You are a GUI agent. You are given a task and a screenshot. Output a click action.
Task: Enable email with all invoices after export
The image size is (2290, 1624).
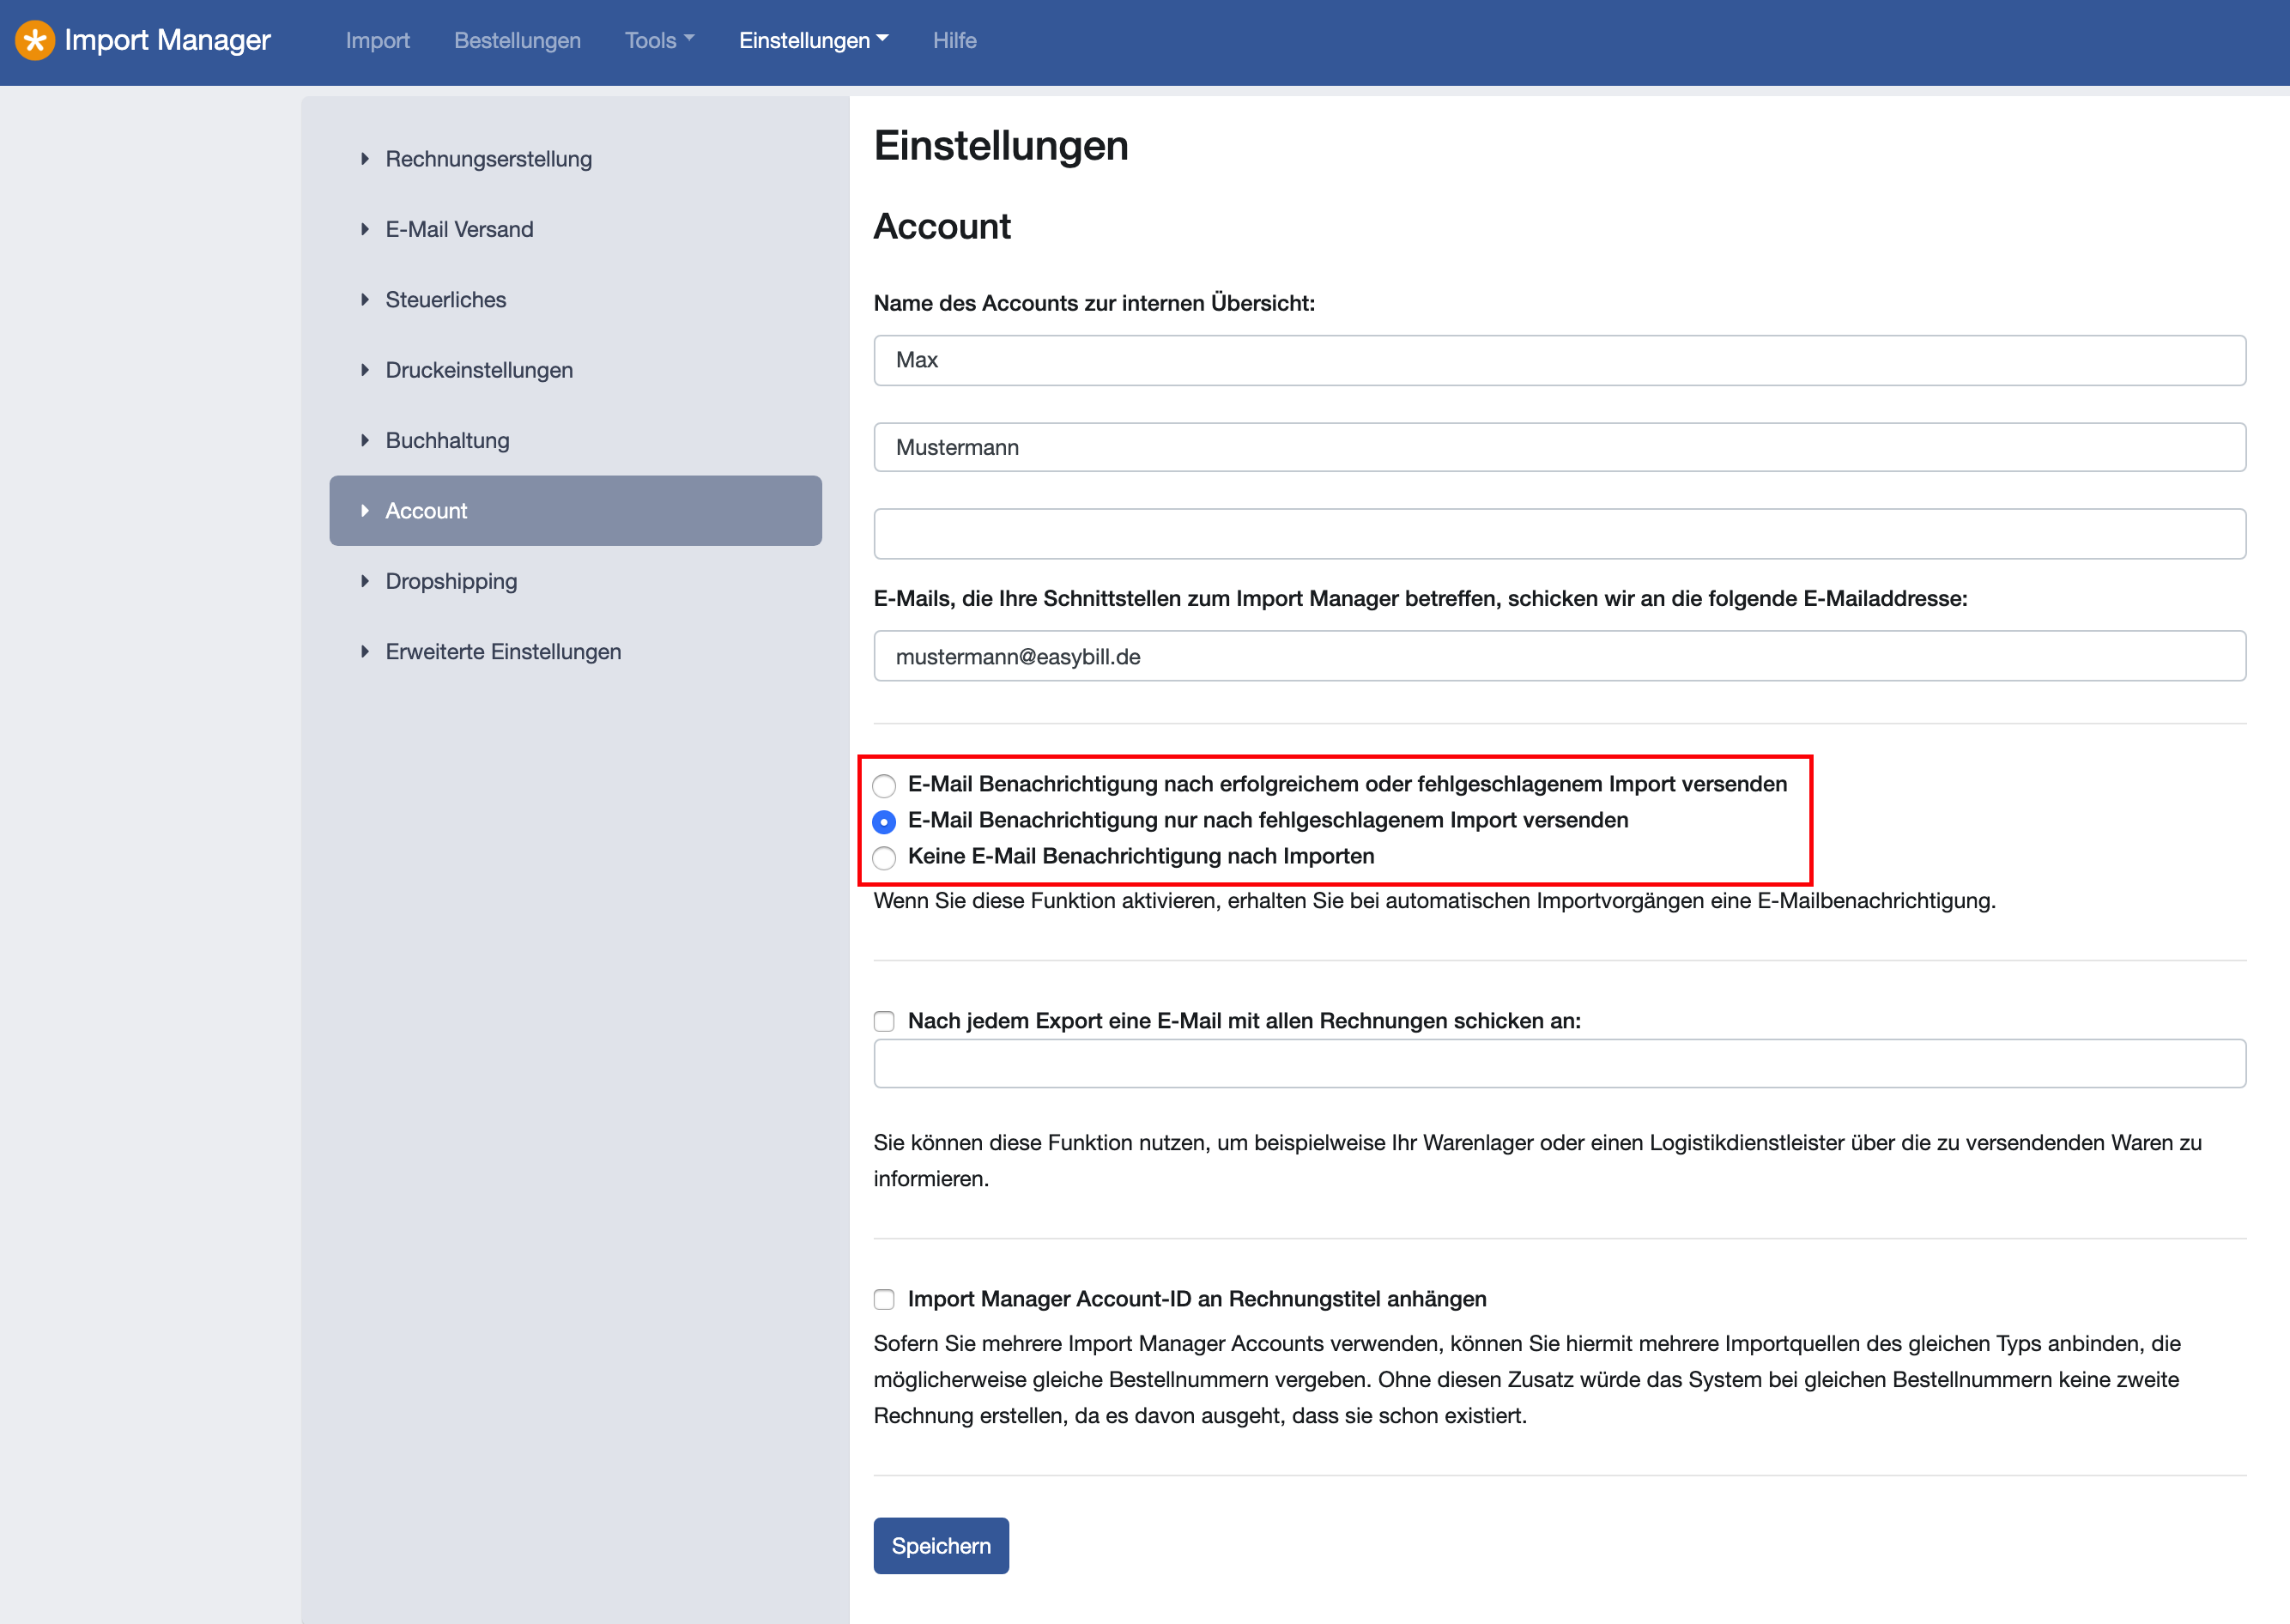[x=884, y=1021]
